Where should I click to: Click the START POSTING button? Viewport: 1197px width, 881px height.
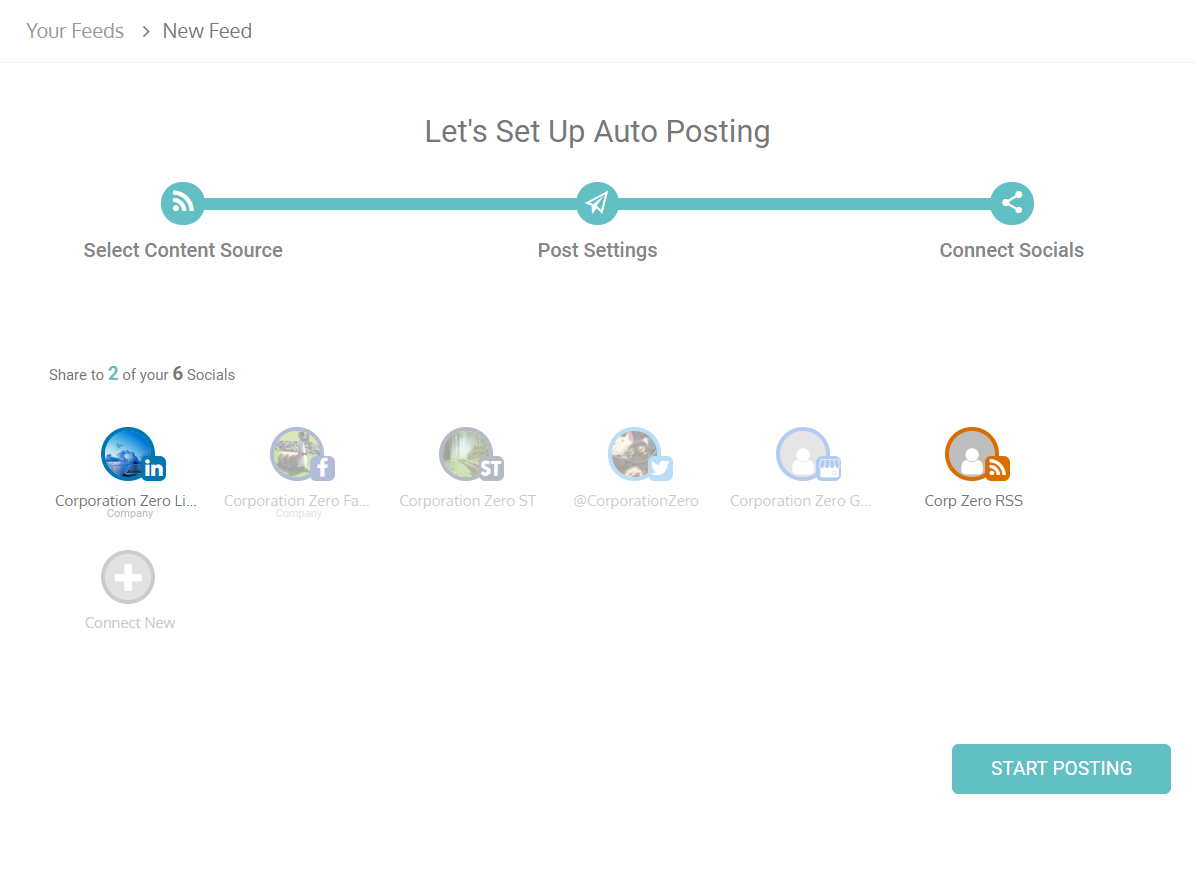(1060, 769)
